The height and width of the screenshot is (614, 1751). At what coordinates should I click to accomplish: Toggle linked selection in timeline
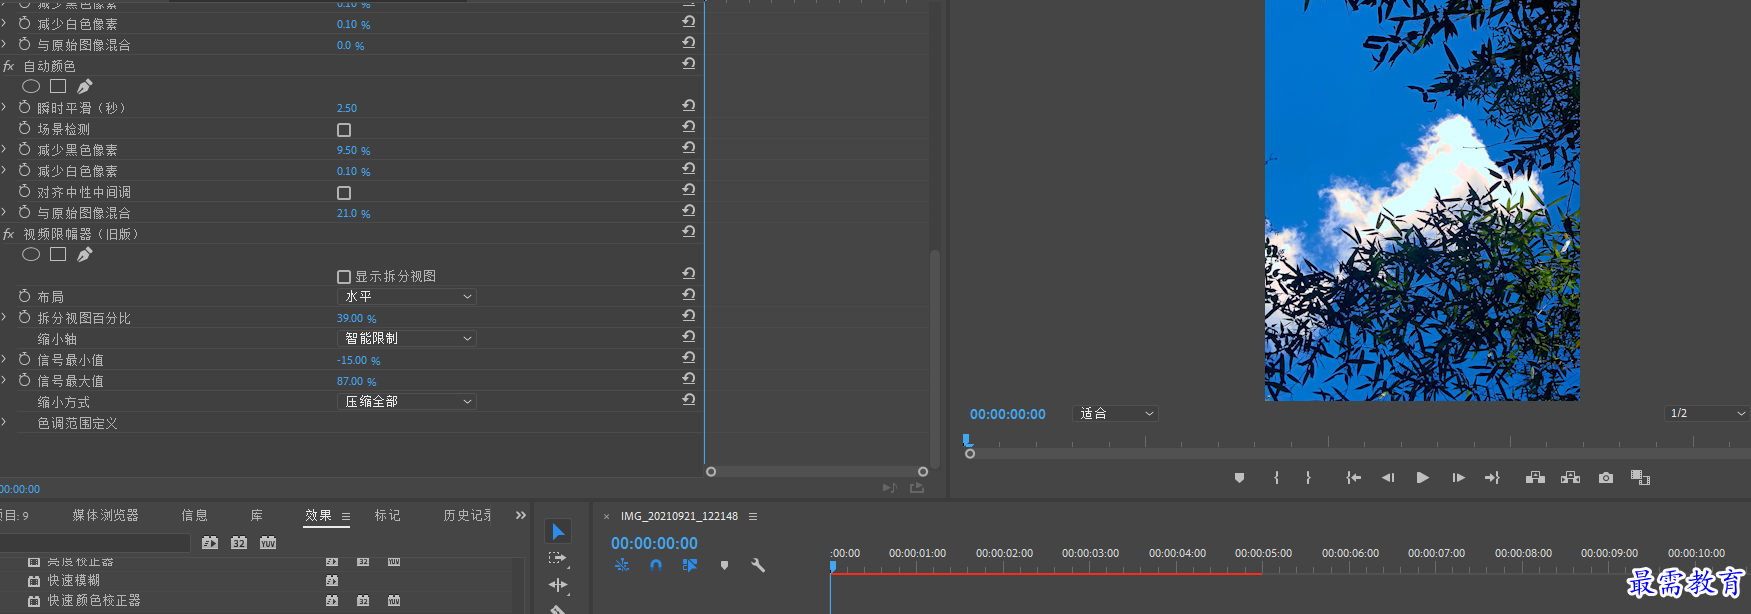[690, 565]
